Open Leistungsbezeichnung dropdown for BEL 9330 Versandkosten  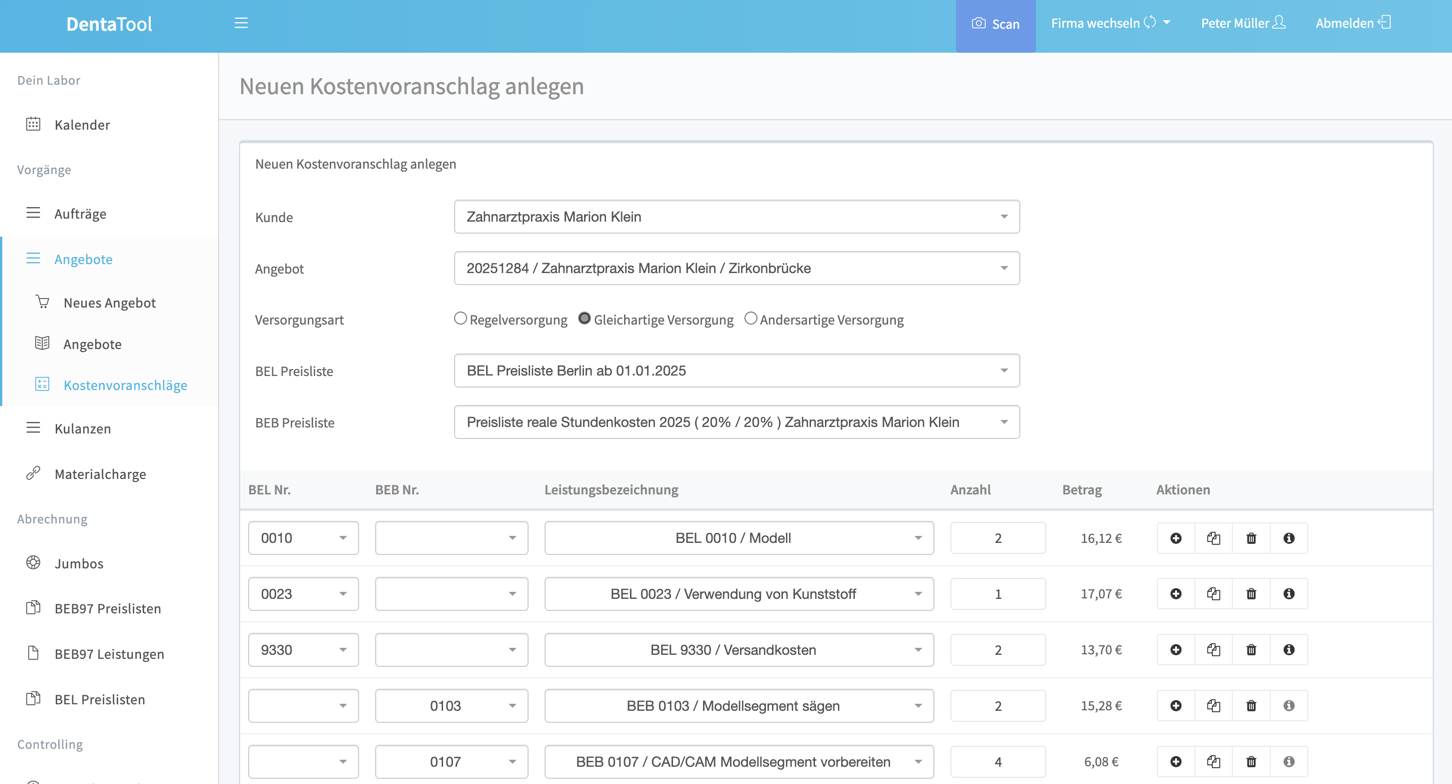[x=738, y=650]
